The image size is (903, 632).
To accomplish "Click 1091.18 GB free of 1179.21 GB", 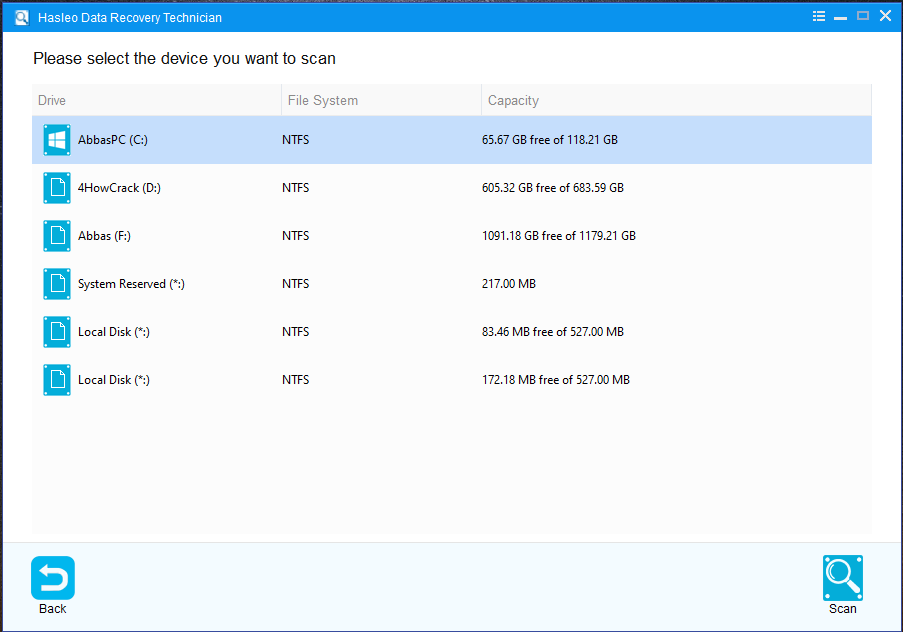I will click(x=559, y=236).
